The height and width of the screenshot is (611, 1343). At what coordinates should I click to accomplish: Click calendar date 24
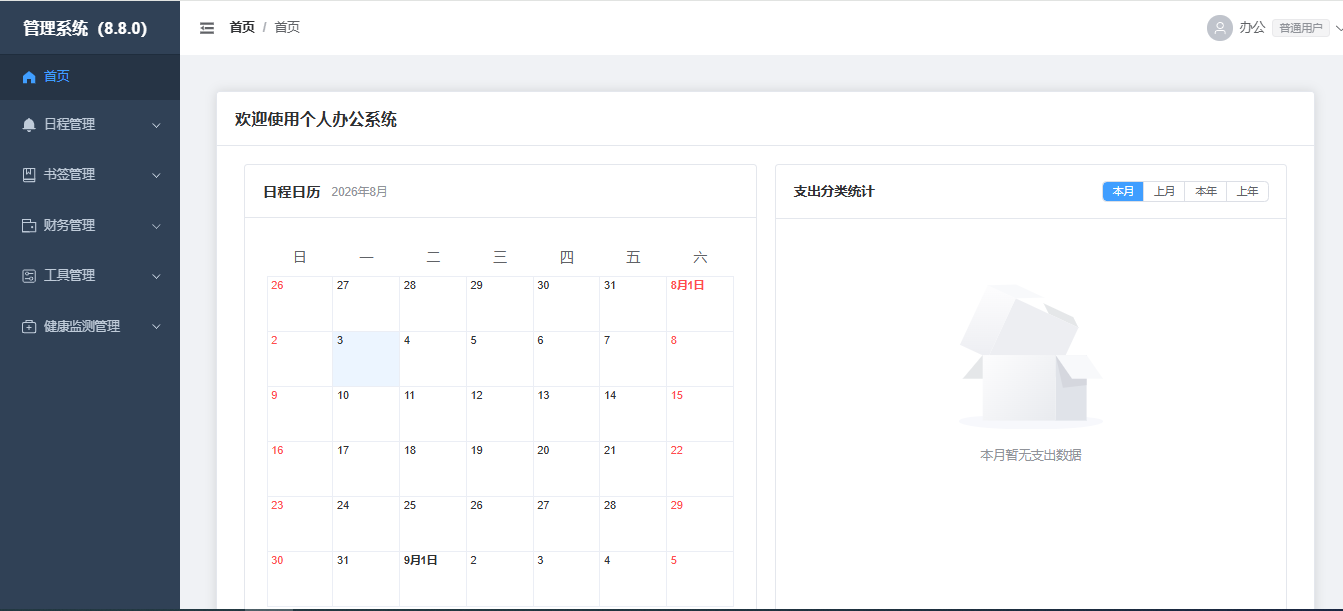click(366, 524)
